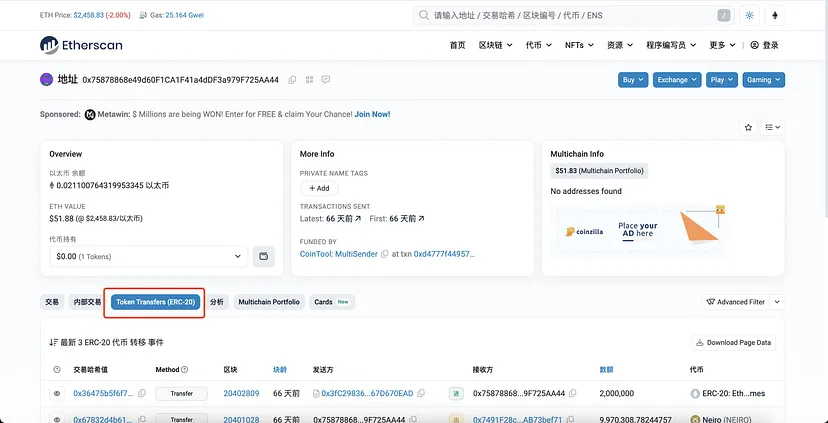Click the address purple blockie avatar

tap(46, 80)
